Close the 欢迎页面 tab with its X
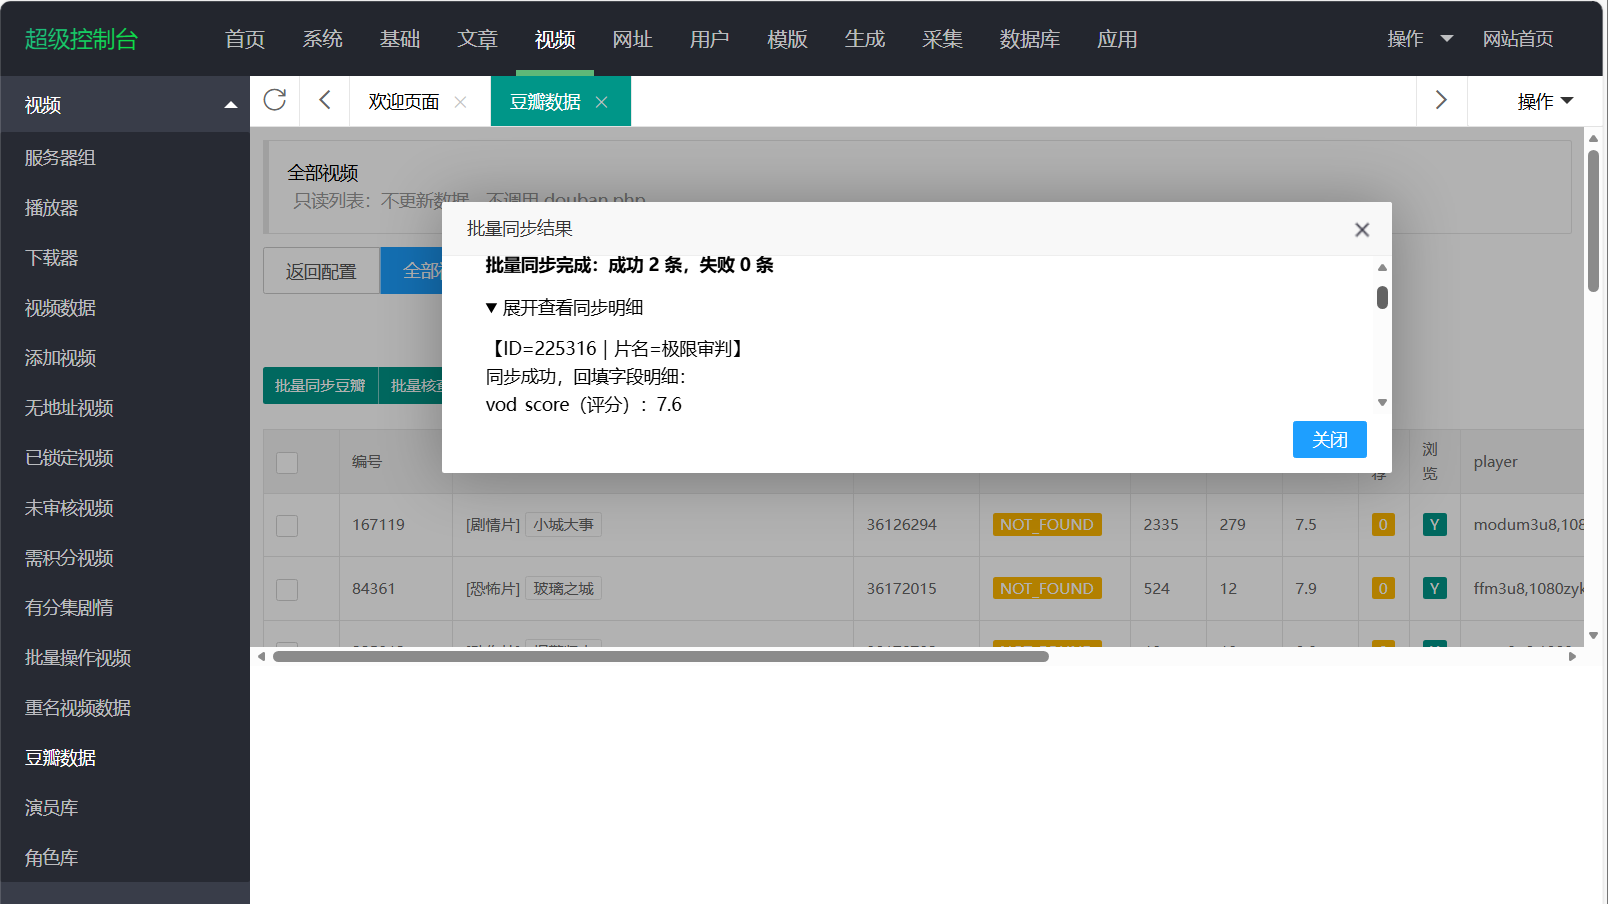 tap(460, 102)
